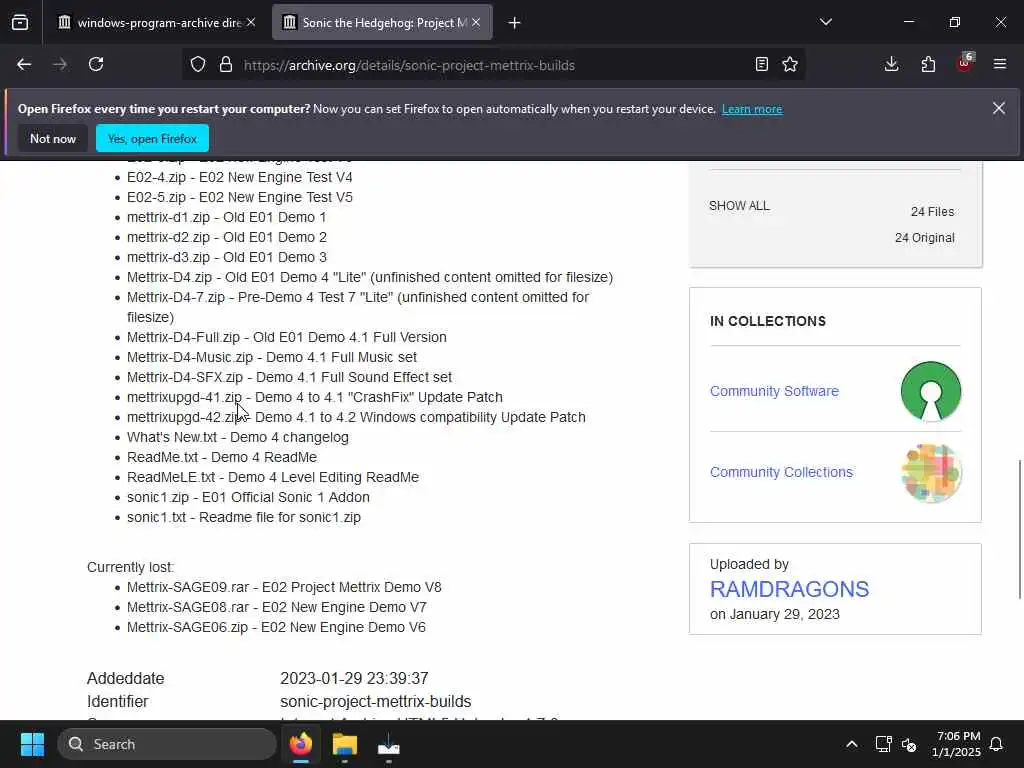Screen dimensions: 1024x768
Task: Click the 'Currently lost:' heading text
Action: coord(131,568)
